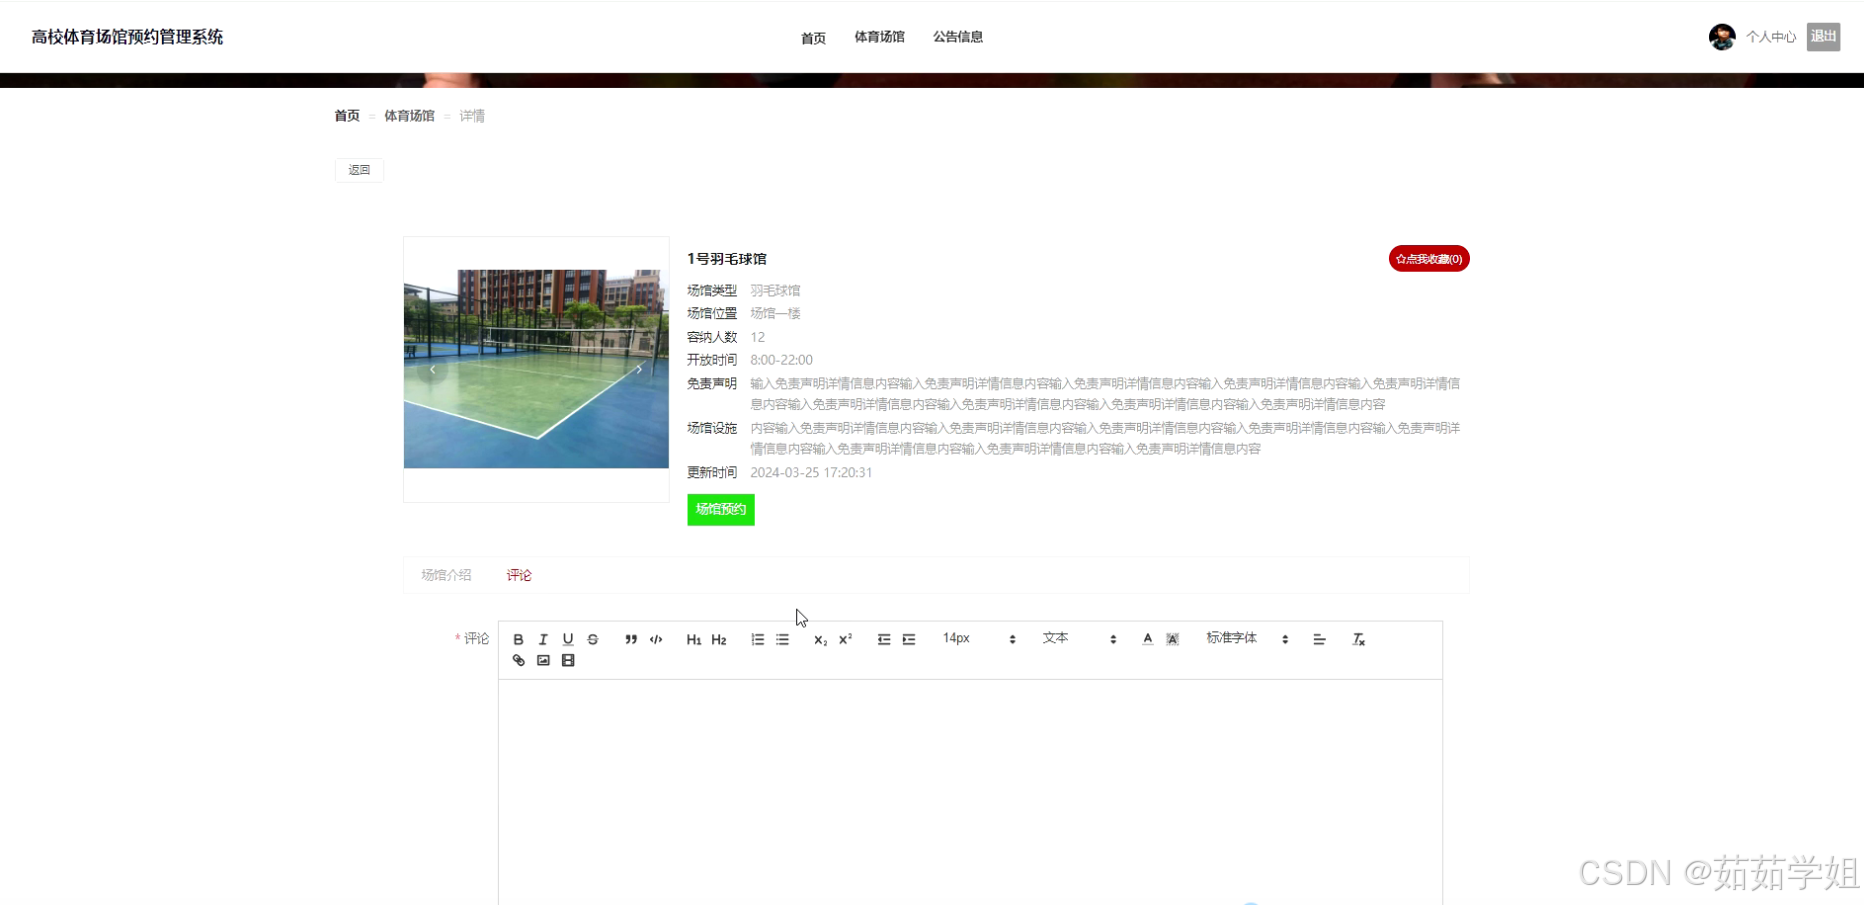Screen dimensions: 1864x905
Task: Open the 文本 header style dropdown
Action: click(1079, 638)
